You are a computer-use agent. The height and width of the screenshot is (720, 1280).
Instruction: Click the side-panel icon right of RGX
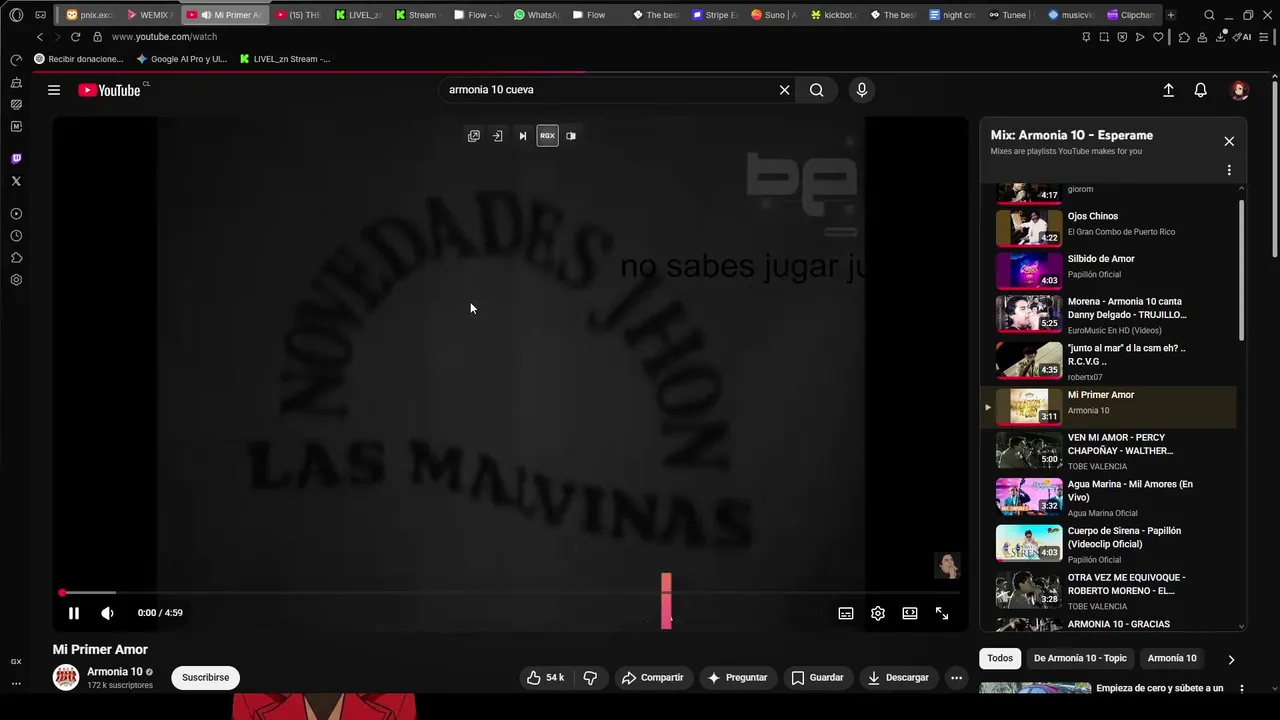571,136
